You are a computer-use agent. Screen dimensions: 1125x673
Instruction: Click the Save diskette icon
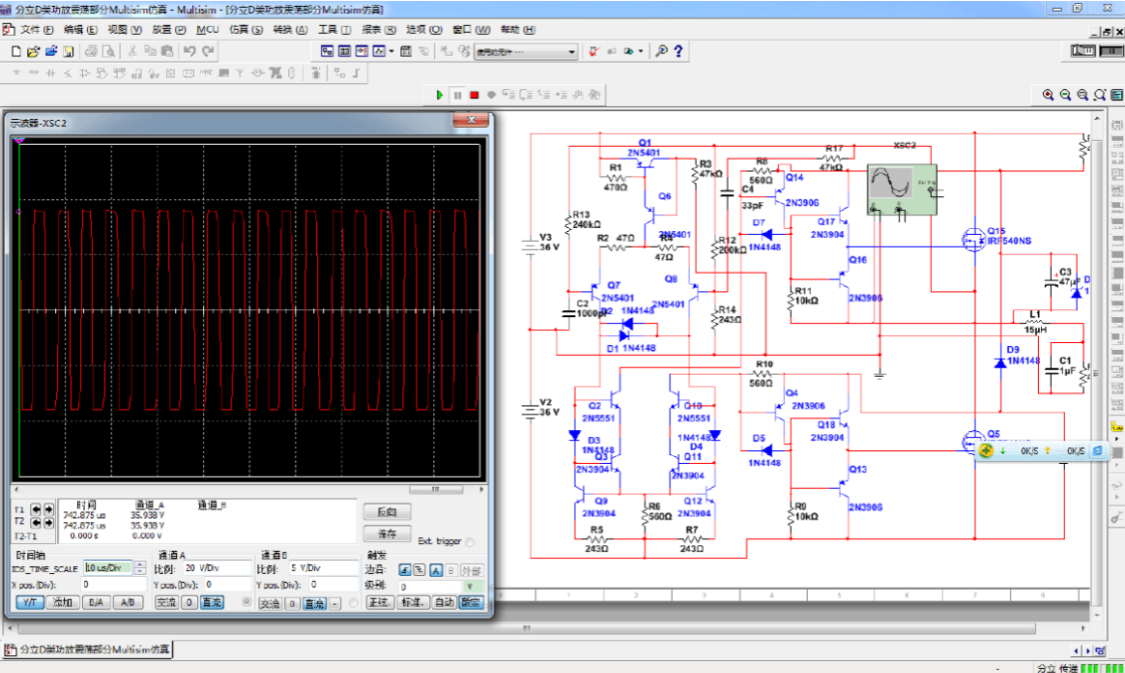68,51
